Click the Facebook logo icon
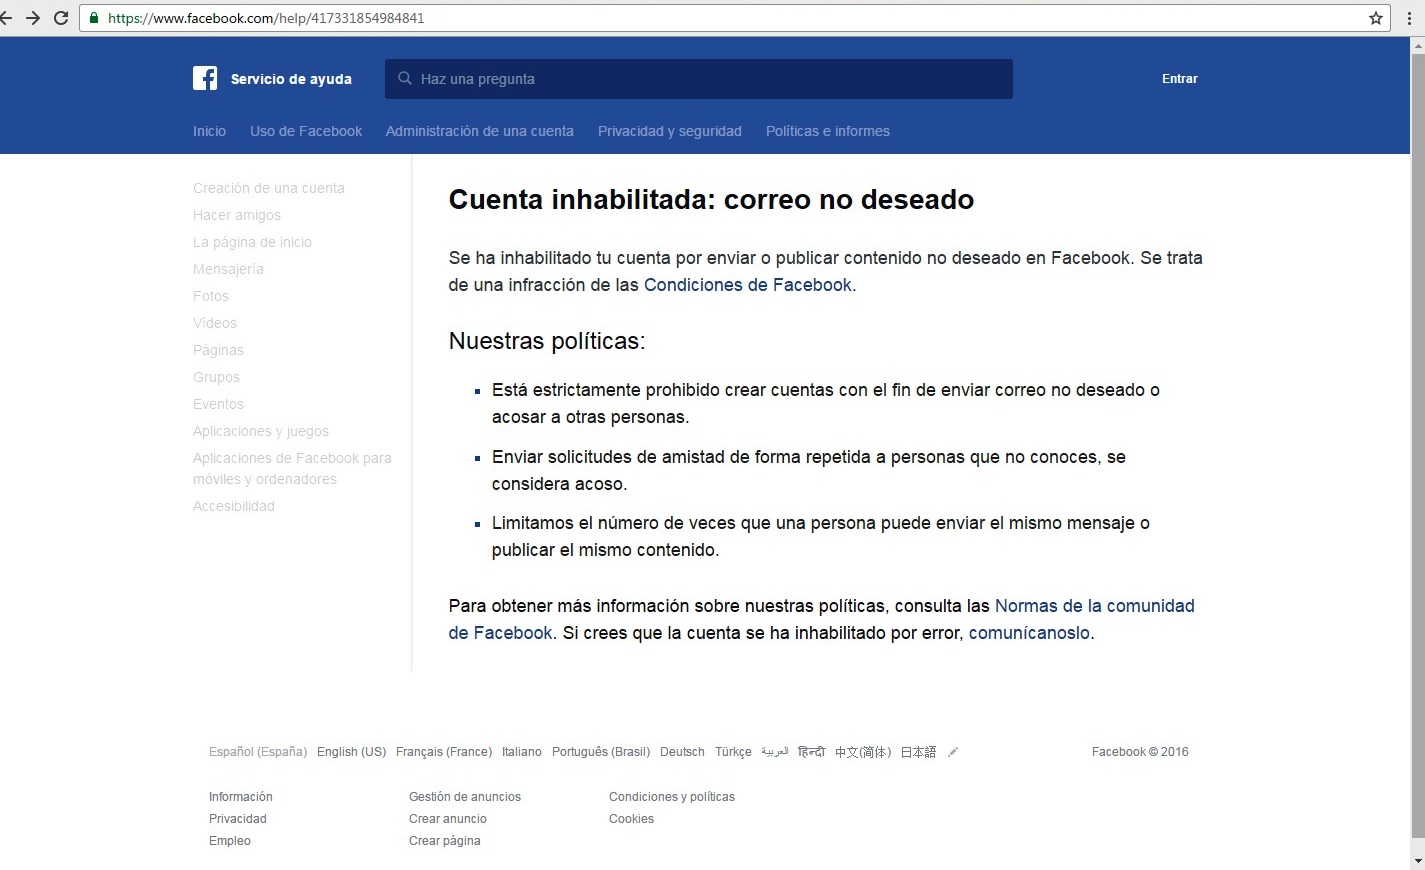The image size is (1425, 870). [x=205, y=78]
